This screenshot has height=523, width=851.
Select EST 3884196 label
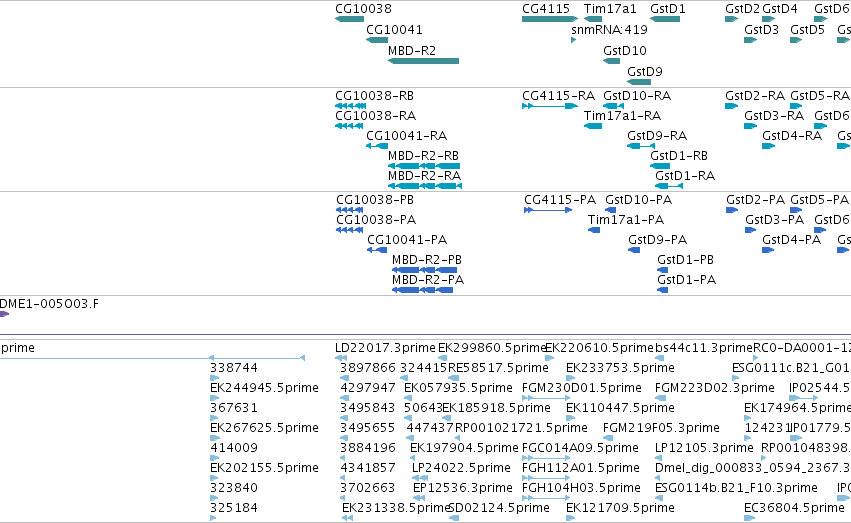click(368, 448)
